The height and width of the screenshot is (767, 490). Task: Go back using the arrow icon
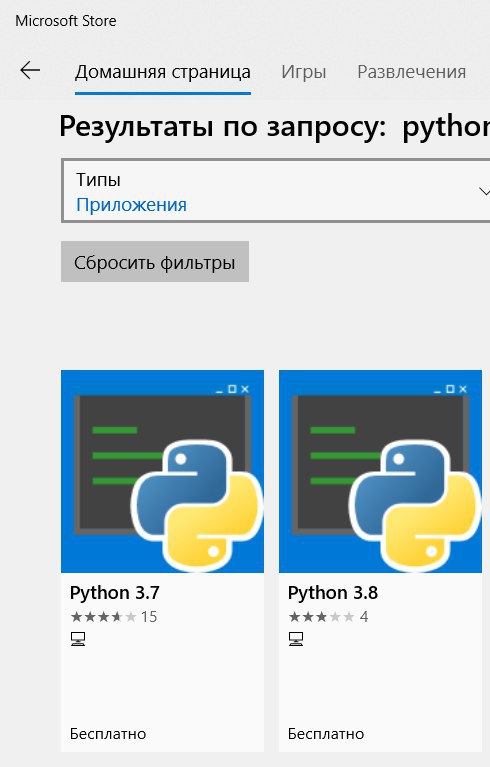(x=30, y=71)
